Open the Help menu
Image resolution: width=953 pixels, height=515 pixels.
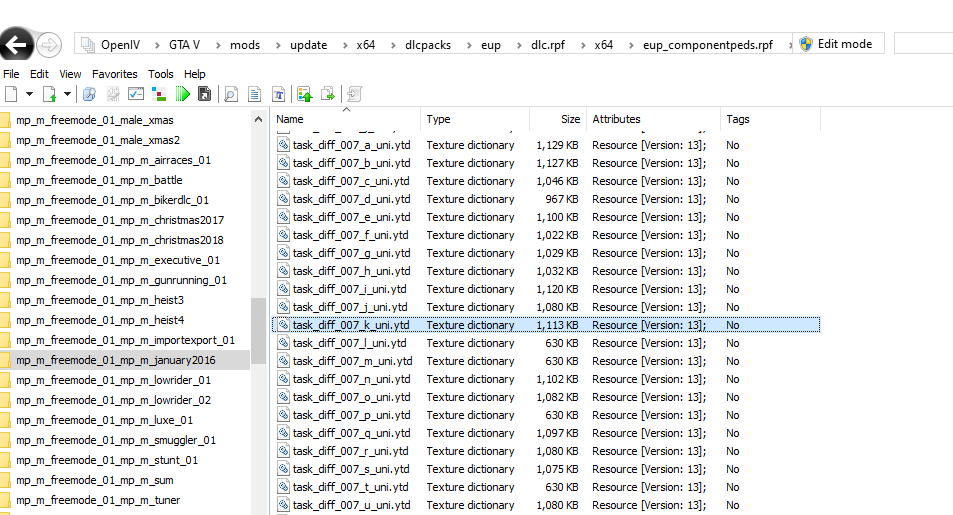point(195,74)
